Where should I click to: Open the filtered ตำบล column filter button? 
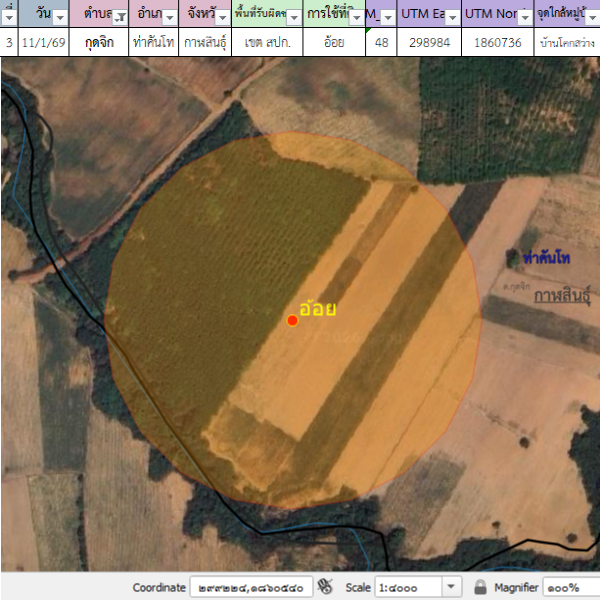[x=121, y=17]
